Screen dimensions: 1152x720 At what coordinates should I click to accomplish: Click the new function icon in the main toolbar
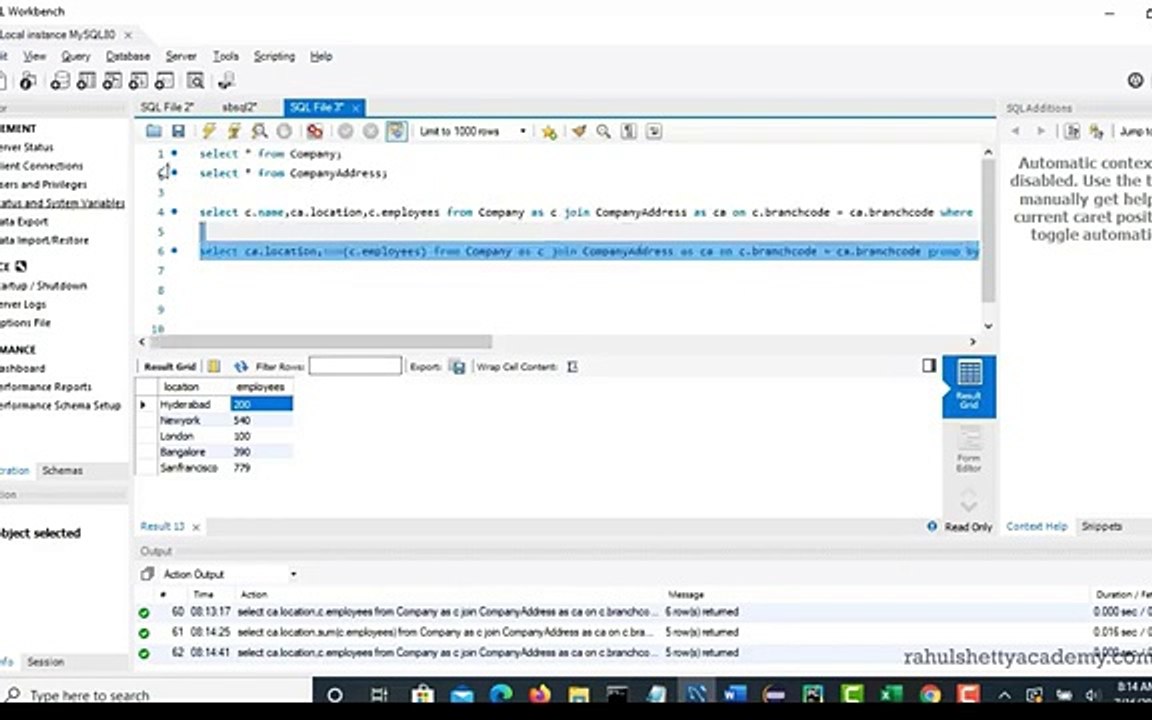(165, 81)
